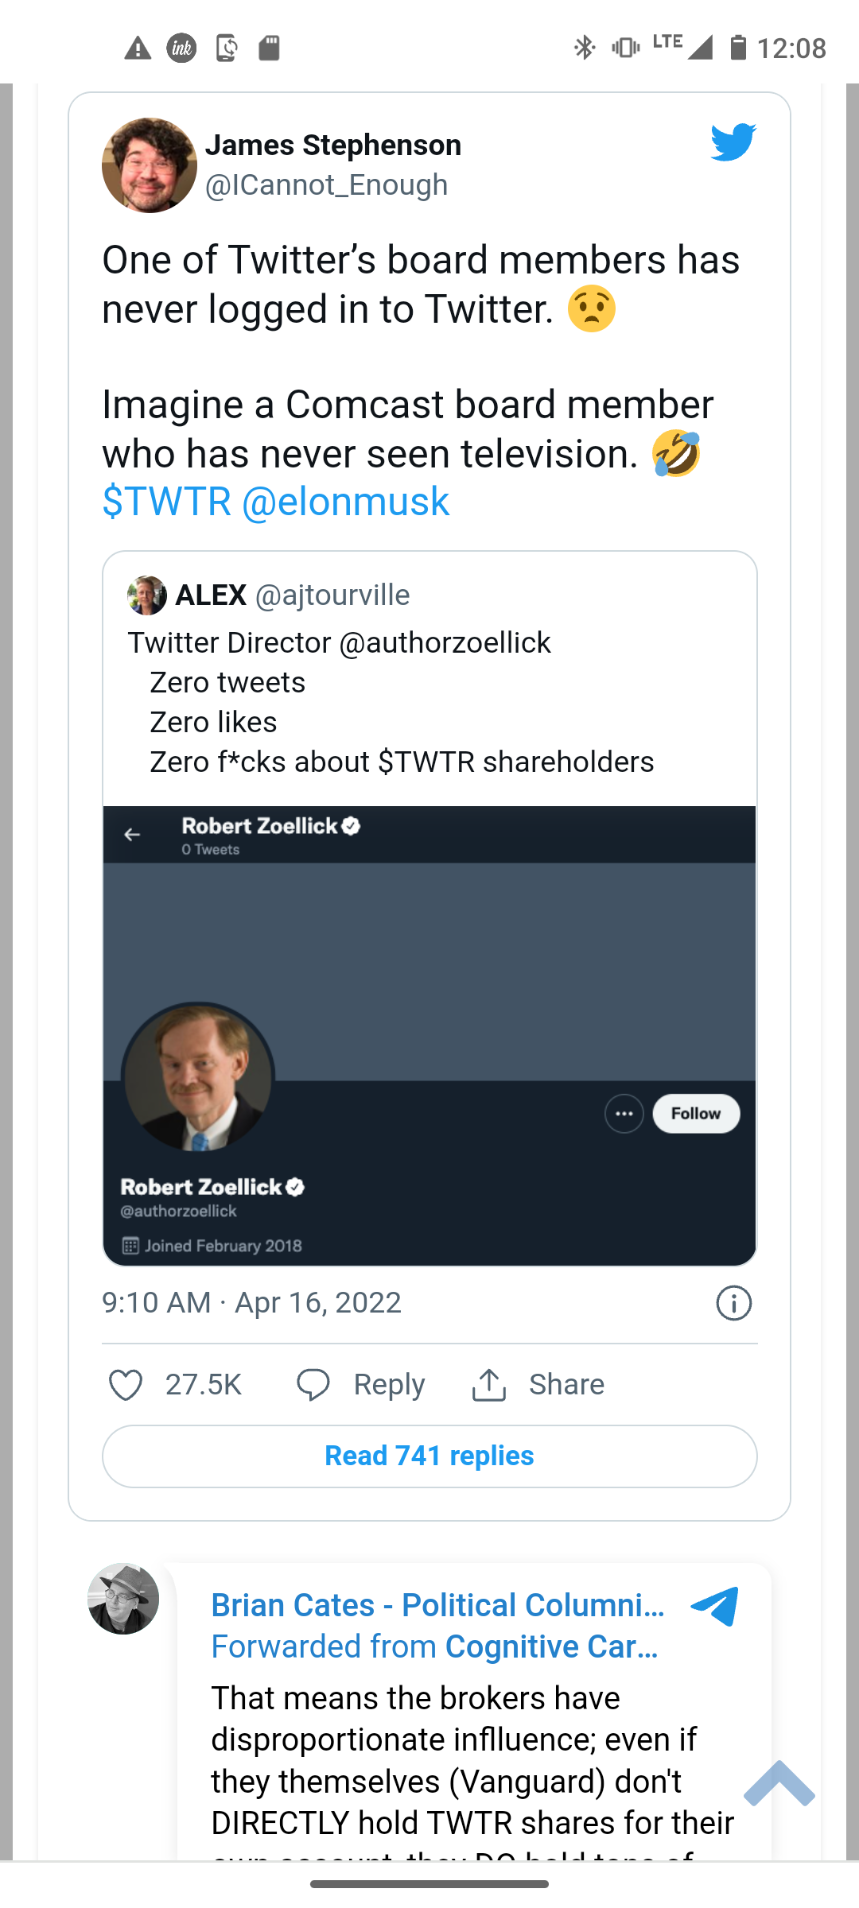This screenshot has width=859, height=1908.
Task: Tap the Telegram paper plane icon
Action: (x=715, y=1606)
